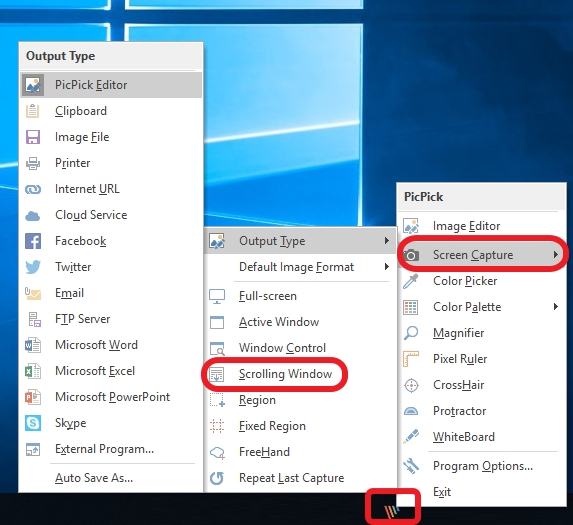Click the Pixel Ruler icon
The height and width of the screenshot is (525, 573).
(x=411, y=359)
